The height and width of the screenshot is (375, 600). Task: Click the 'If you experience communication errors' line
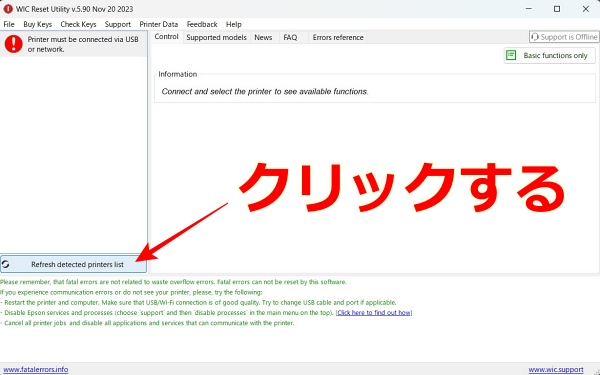click(x=131, y=292)
